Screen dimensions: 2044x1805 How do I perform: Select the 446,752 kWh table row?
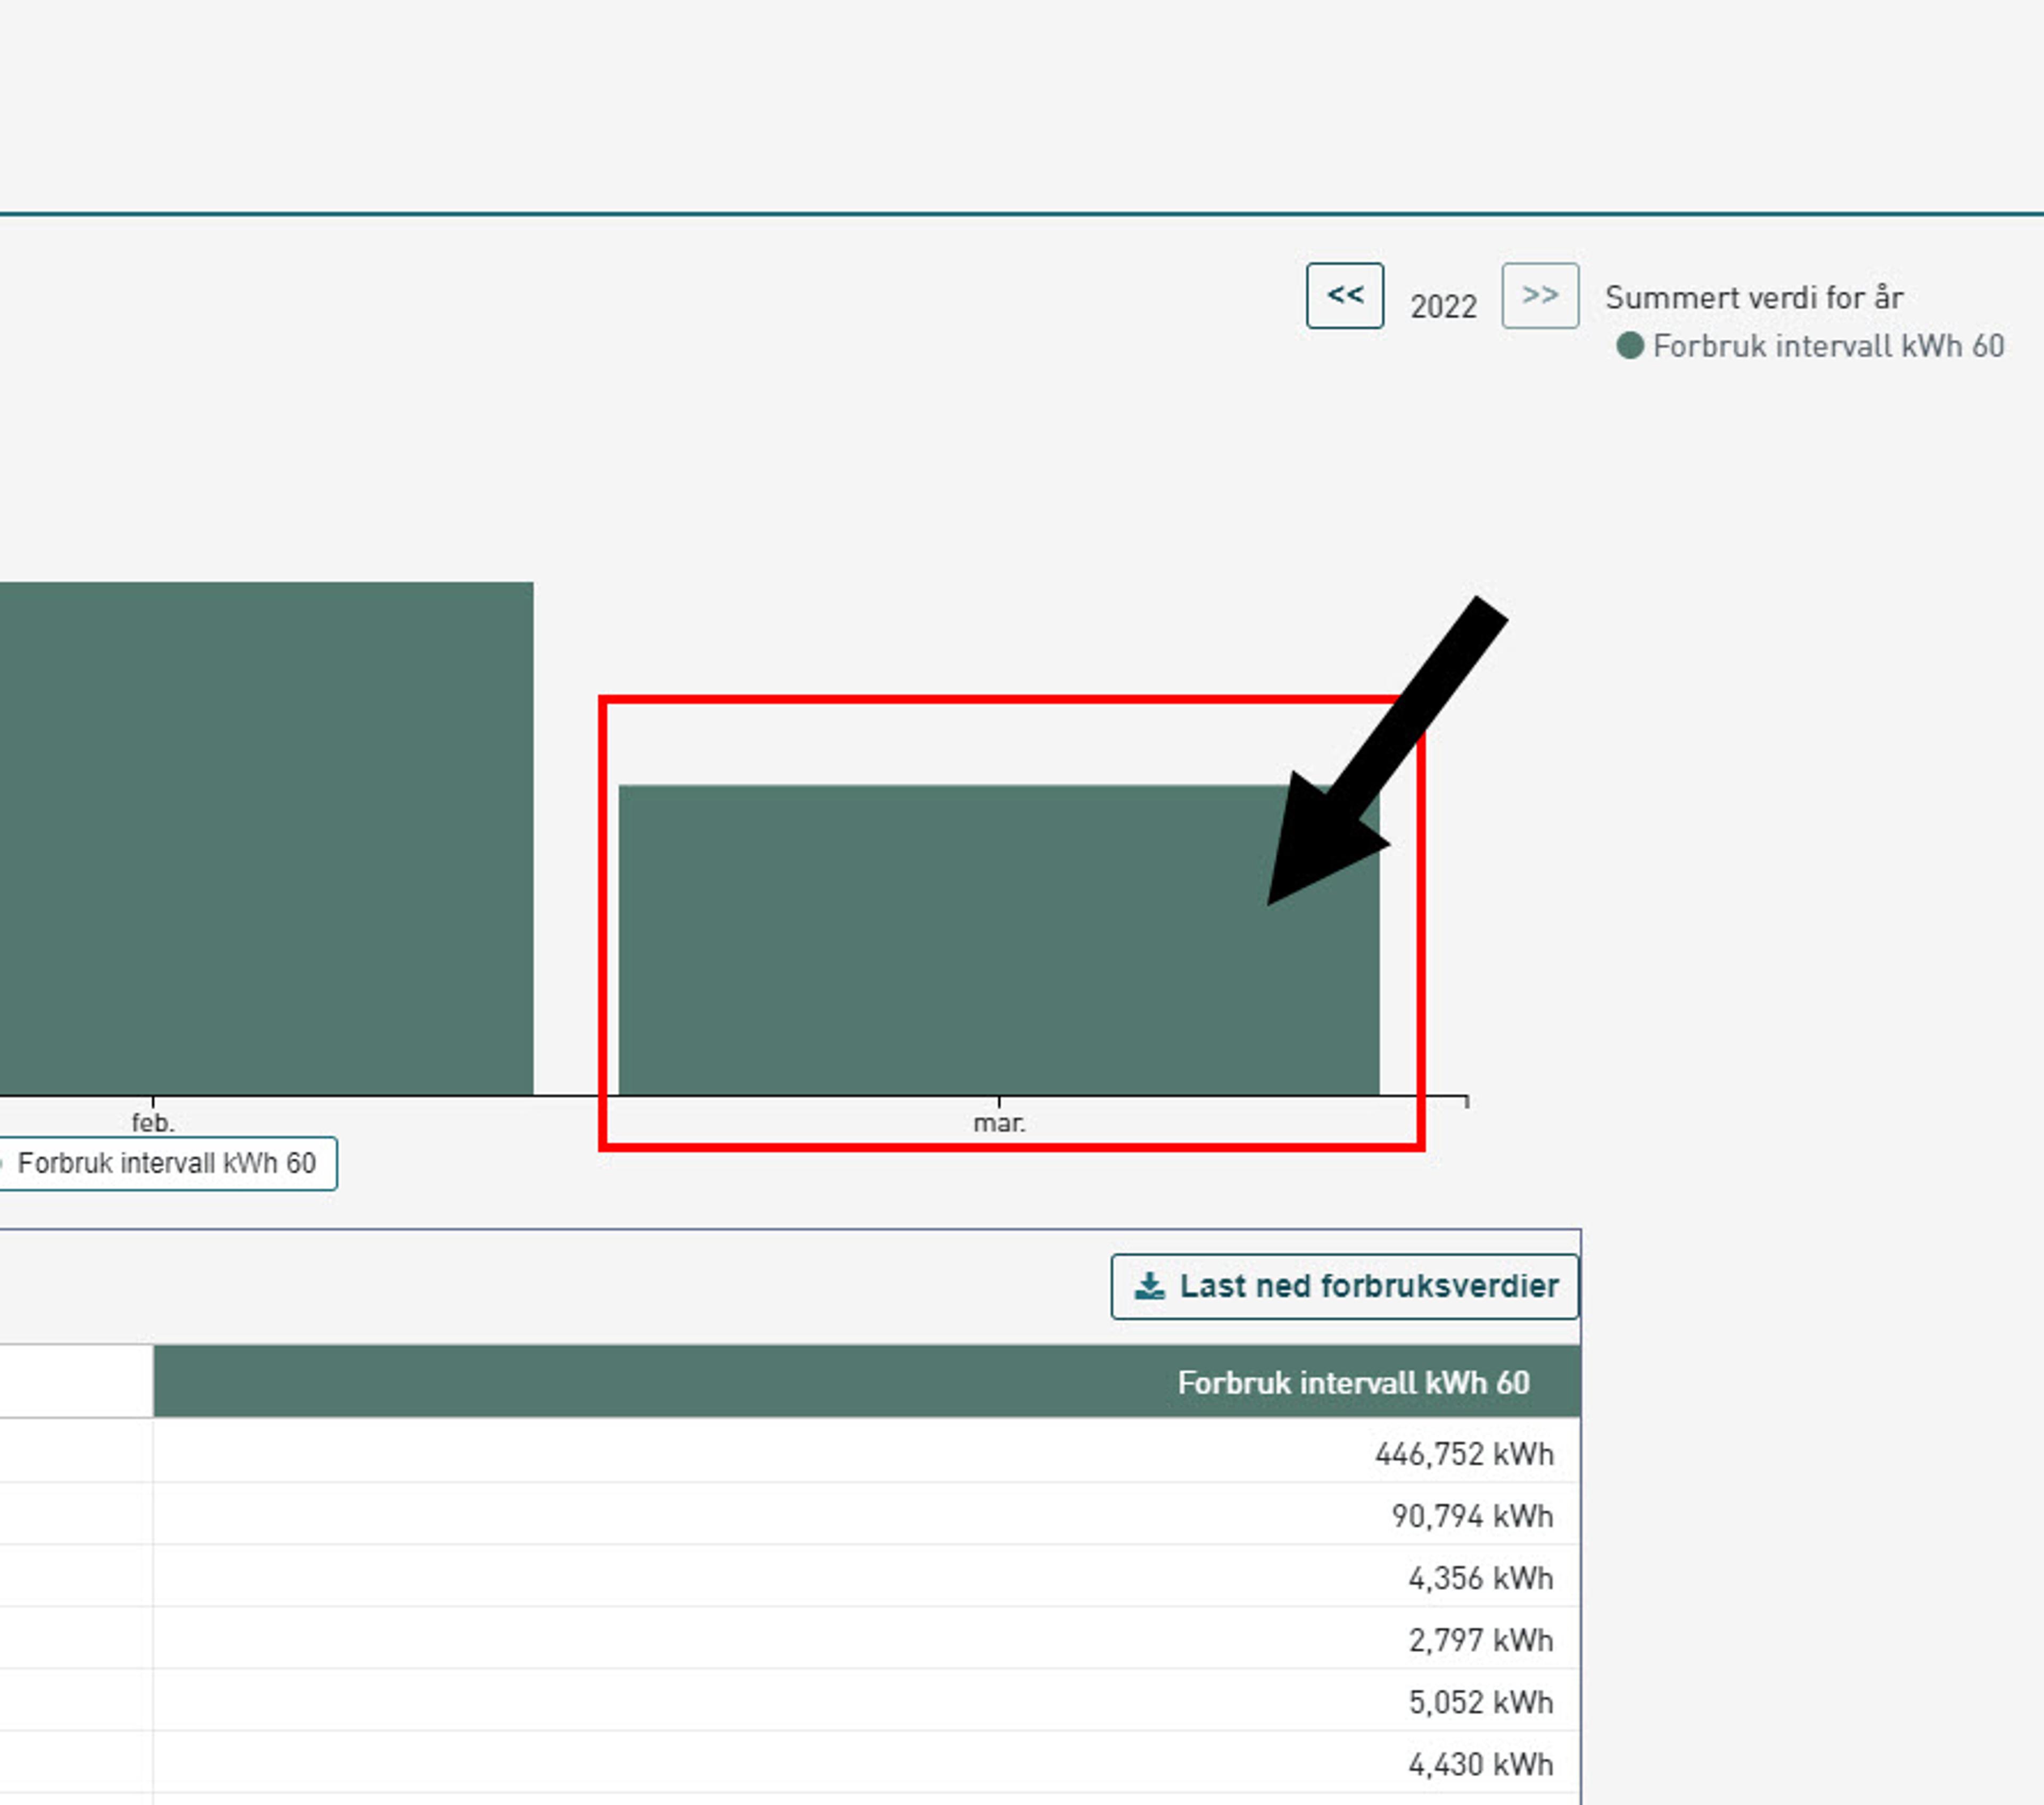1463,1453
